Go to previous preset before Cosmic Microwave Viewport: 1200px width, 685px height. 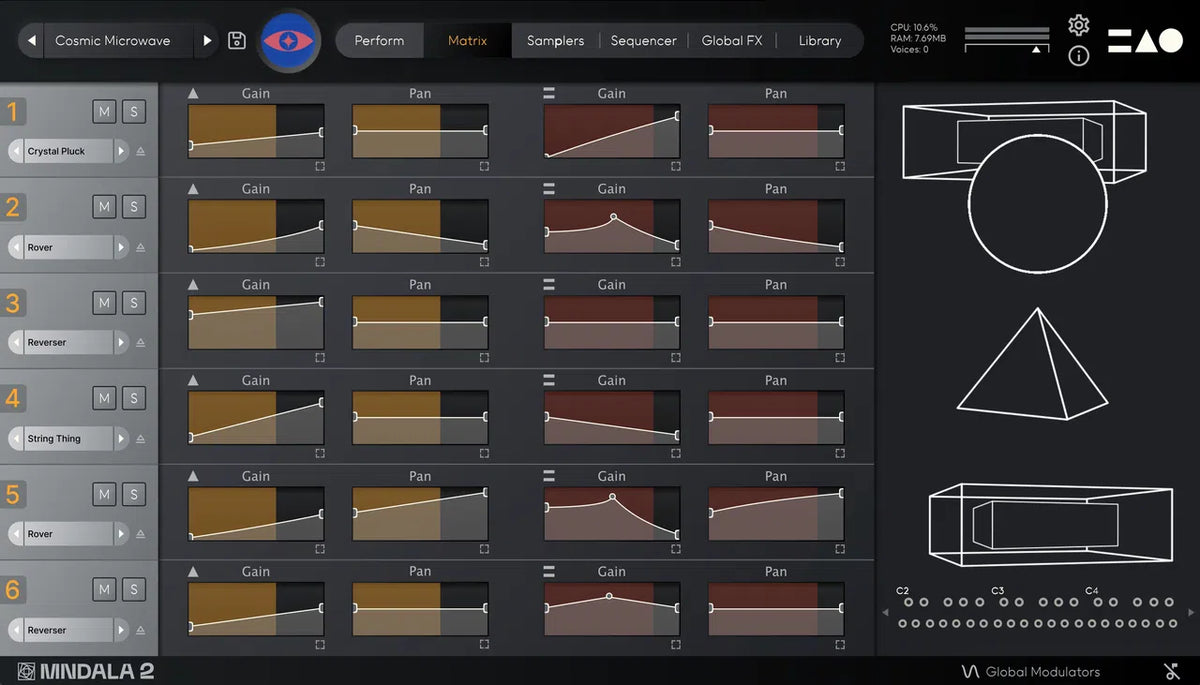[32, 41]
